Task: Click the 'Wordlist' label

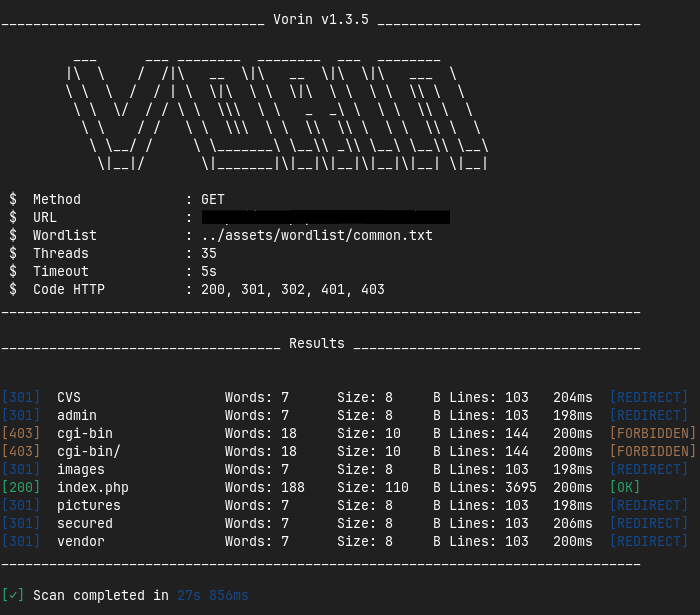Action: pos(65,235)
